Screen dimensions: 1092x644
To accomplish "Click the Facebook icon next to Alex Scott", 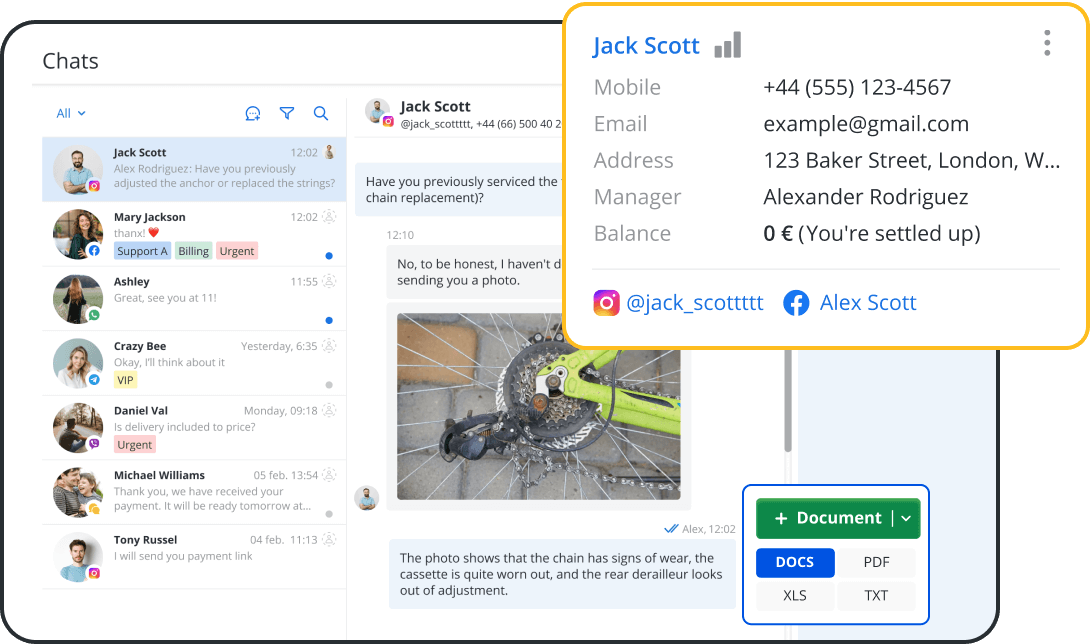I will [796, 302].
